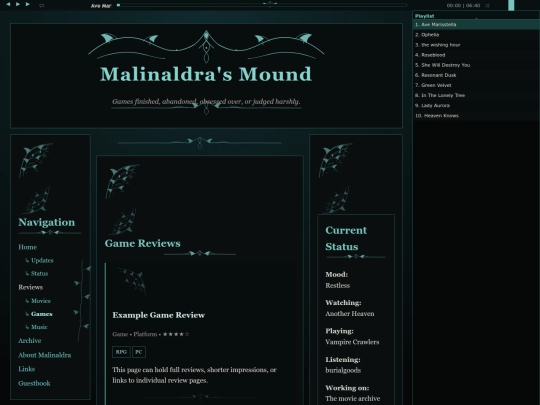The image size is (540, 405).
Task: Open the Updates sub-link under Home
Action: 42,260
